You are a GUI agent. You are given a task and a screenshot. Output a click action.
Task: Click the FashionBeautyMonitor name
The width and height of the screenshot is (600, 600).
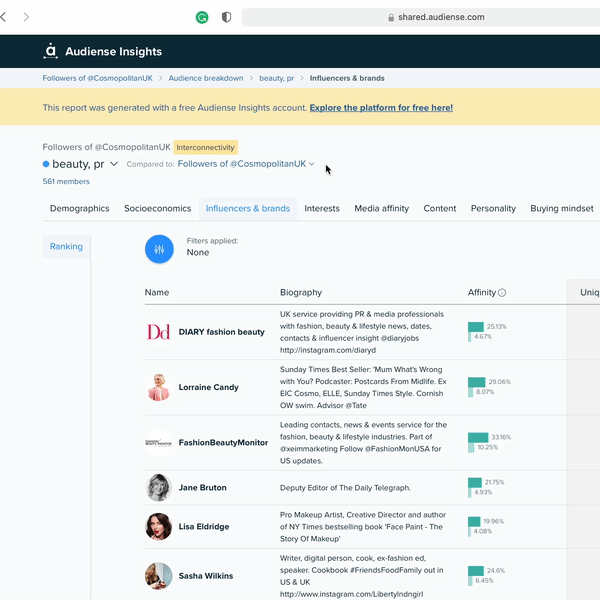point(223,443)
